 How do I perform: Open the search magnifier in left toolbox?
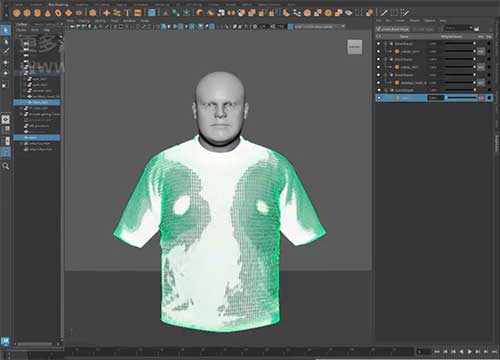[6, 166]
